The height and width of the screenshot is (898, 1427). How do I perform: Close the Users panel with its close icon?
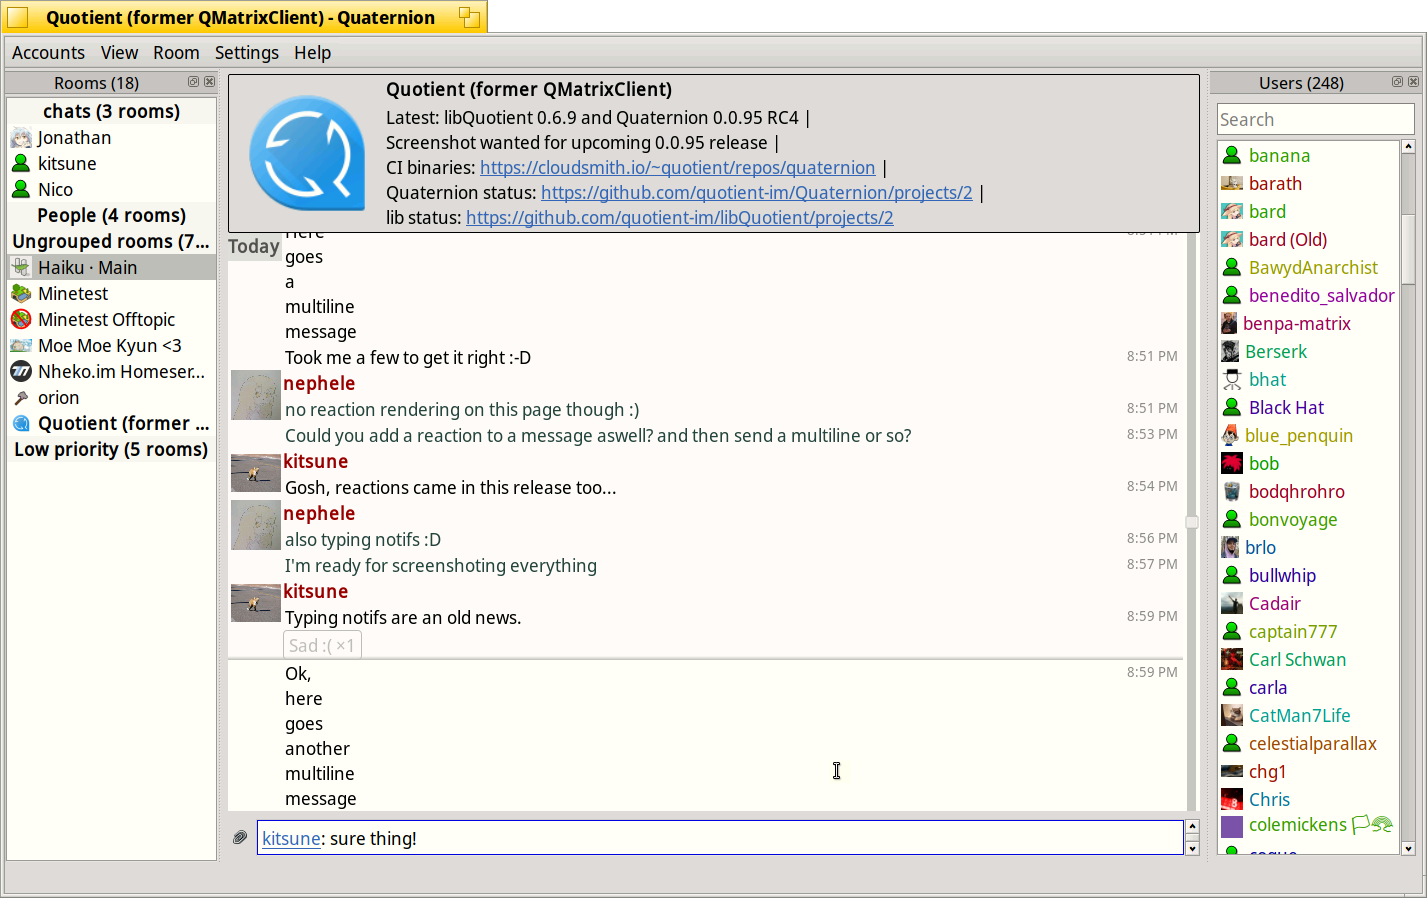[1413, 82]
